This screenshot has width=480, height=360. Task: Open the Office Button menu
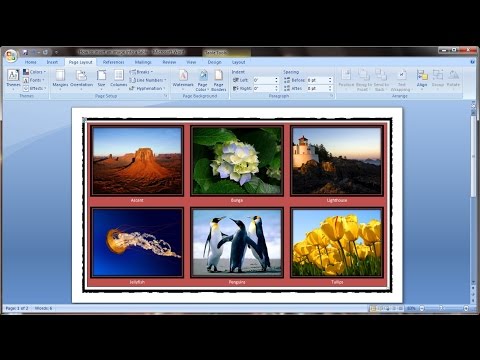11,55
